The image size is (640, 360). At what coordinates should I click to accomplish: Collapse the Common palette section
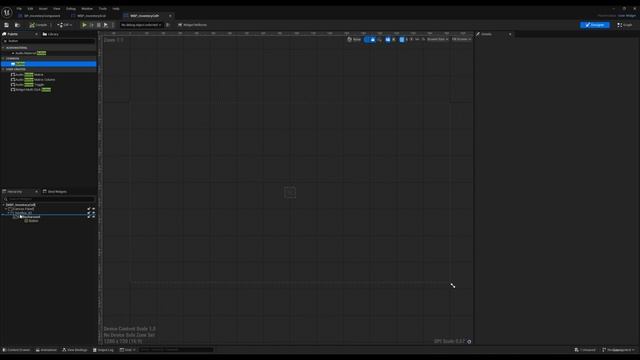click(x=4, y=59)
